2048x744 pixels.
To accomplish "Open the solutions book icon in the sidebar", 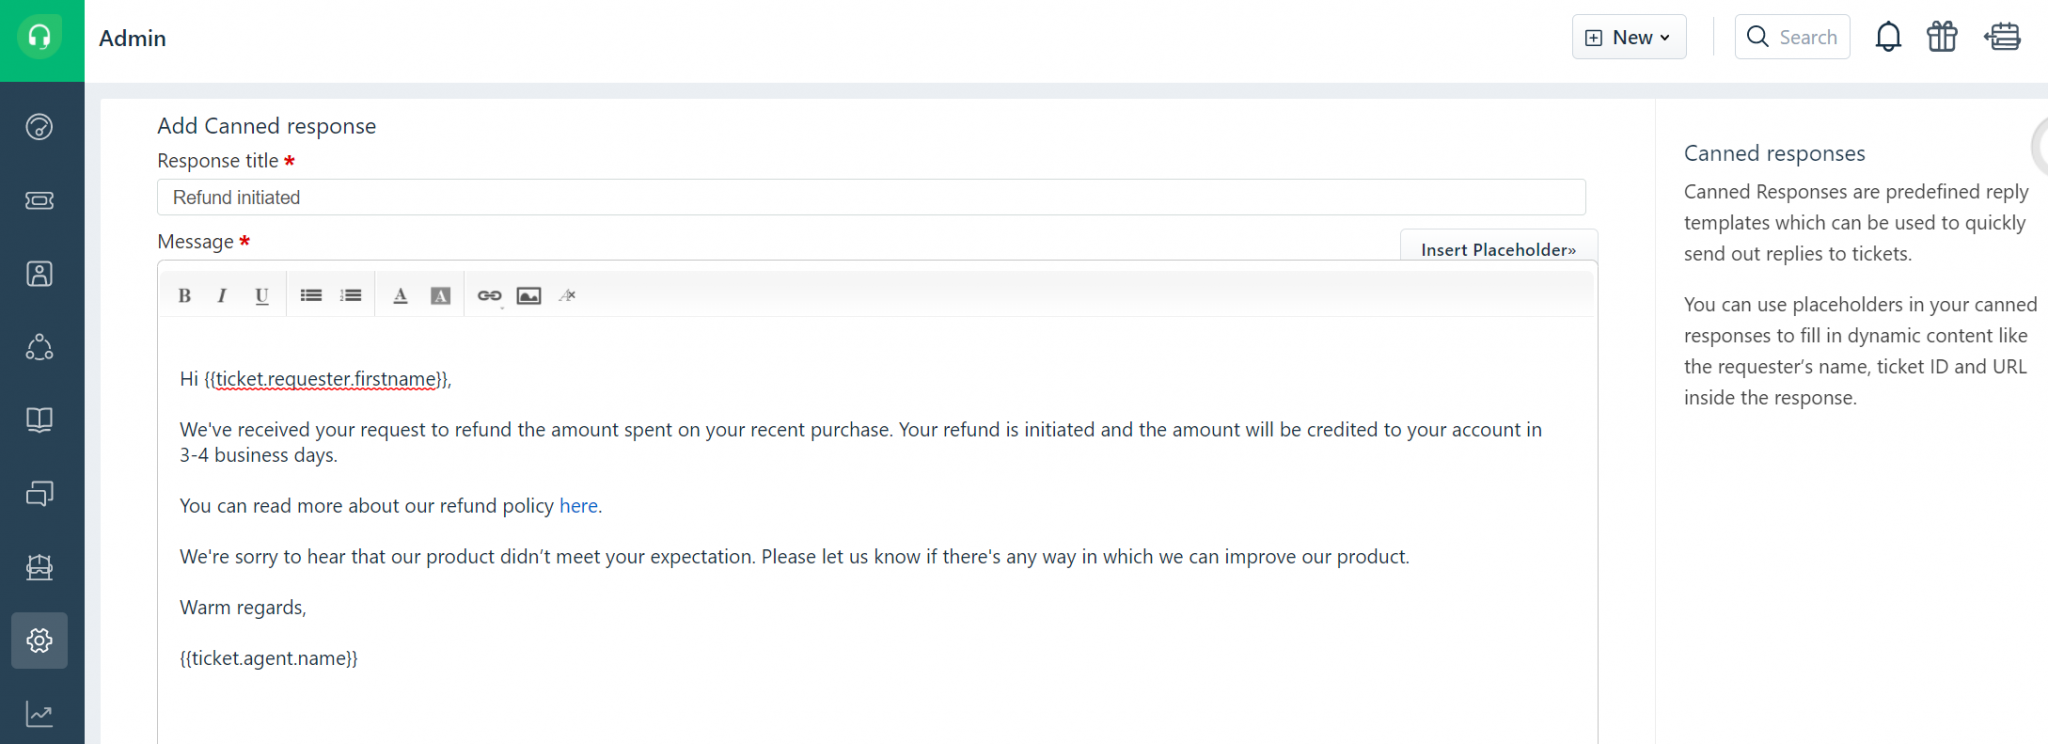I will coord(40,420).
